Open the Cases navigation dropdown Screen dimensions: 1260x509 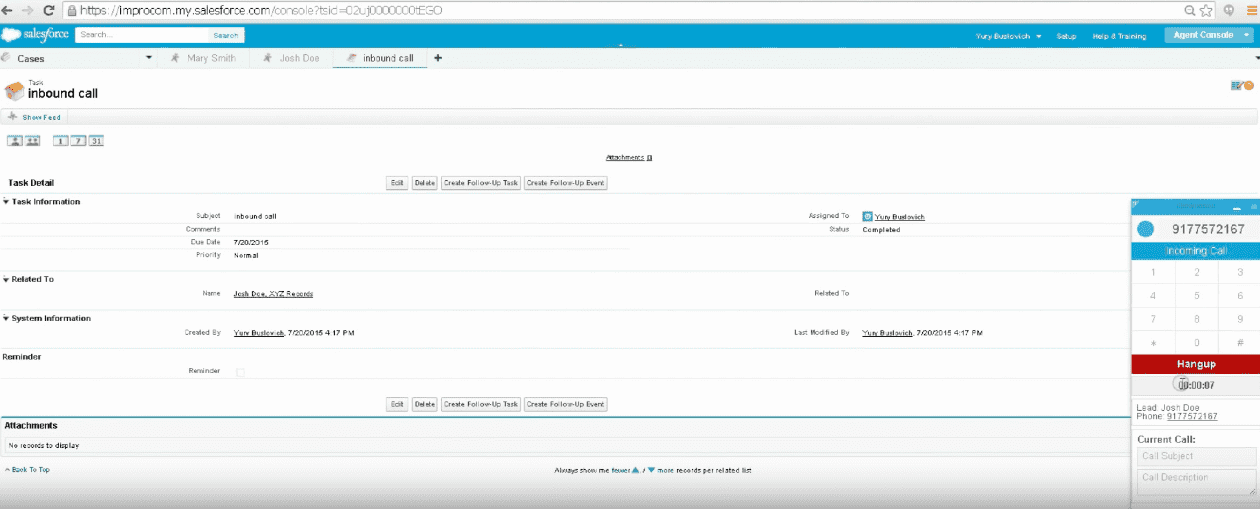[x=149, y=58]
